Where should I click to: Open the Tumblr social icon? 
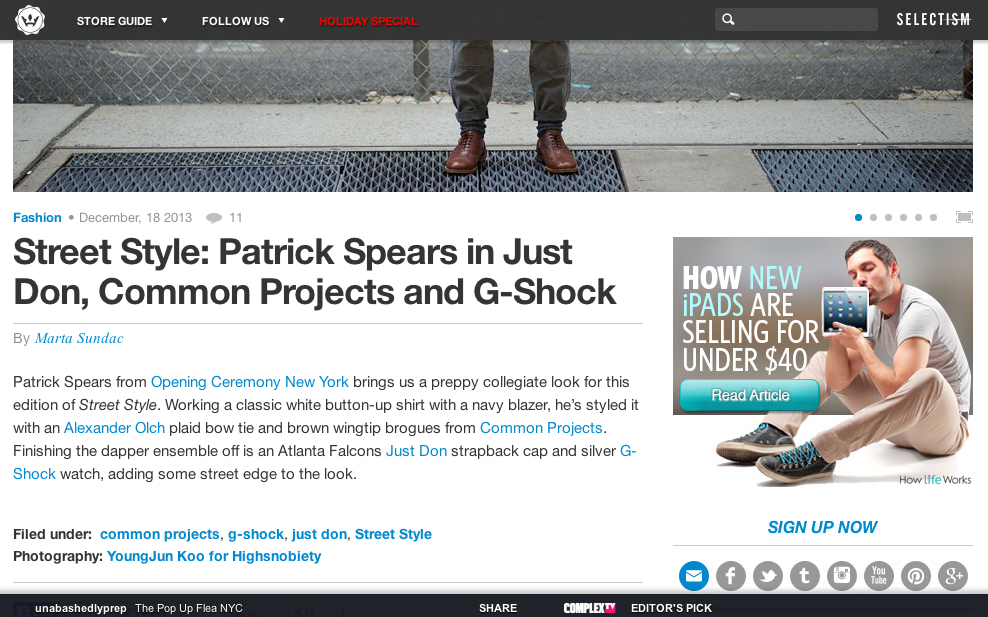[805, 575]
